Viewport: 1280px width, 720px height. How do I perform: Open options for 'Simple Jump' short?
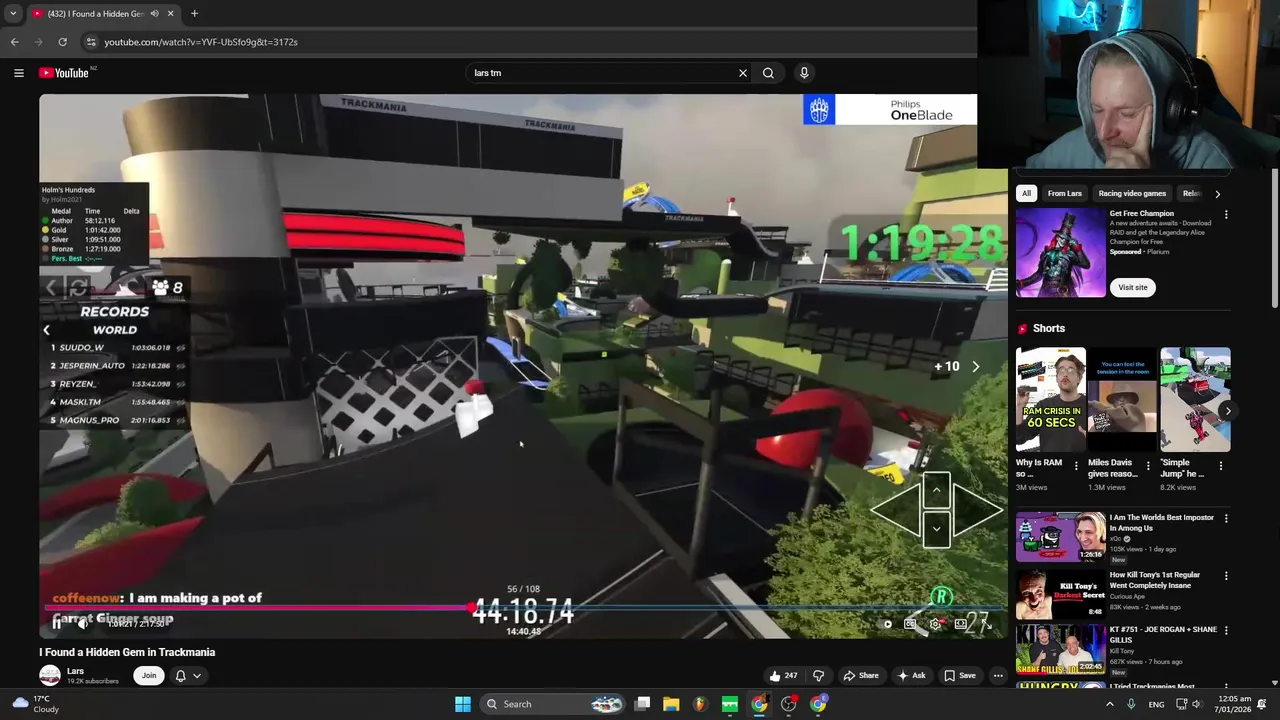(1220, 466)
